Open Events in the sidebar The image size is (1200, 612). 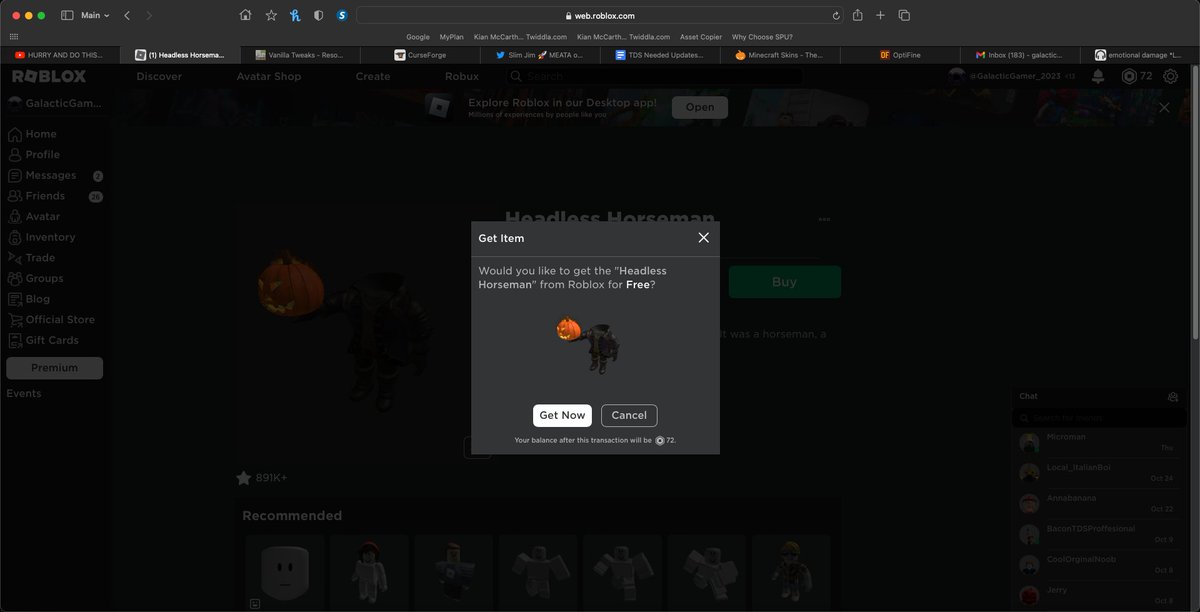pyautogui.click(x=24, y=394)
